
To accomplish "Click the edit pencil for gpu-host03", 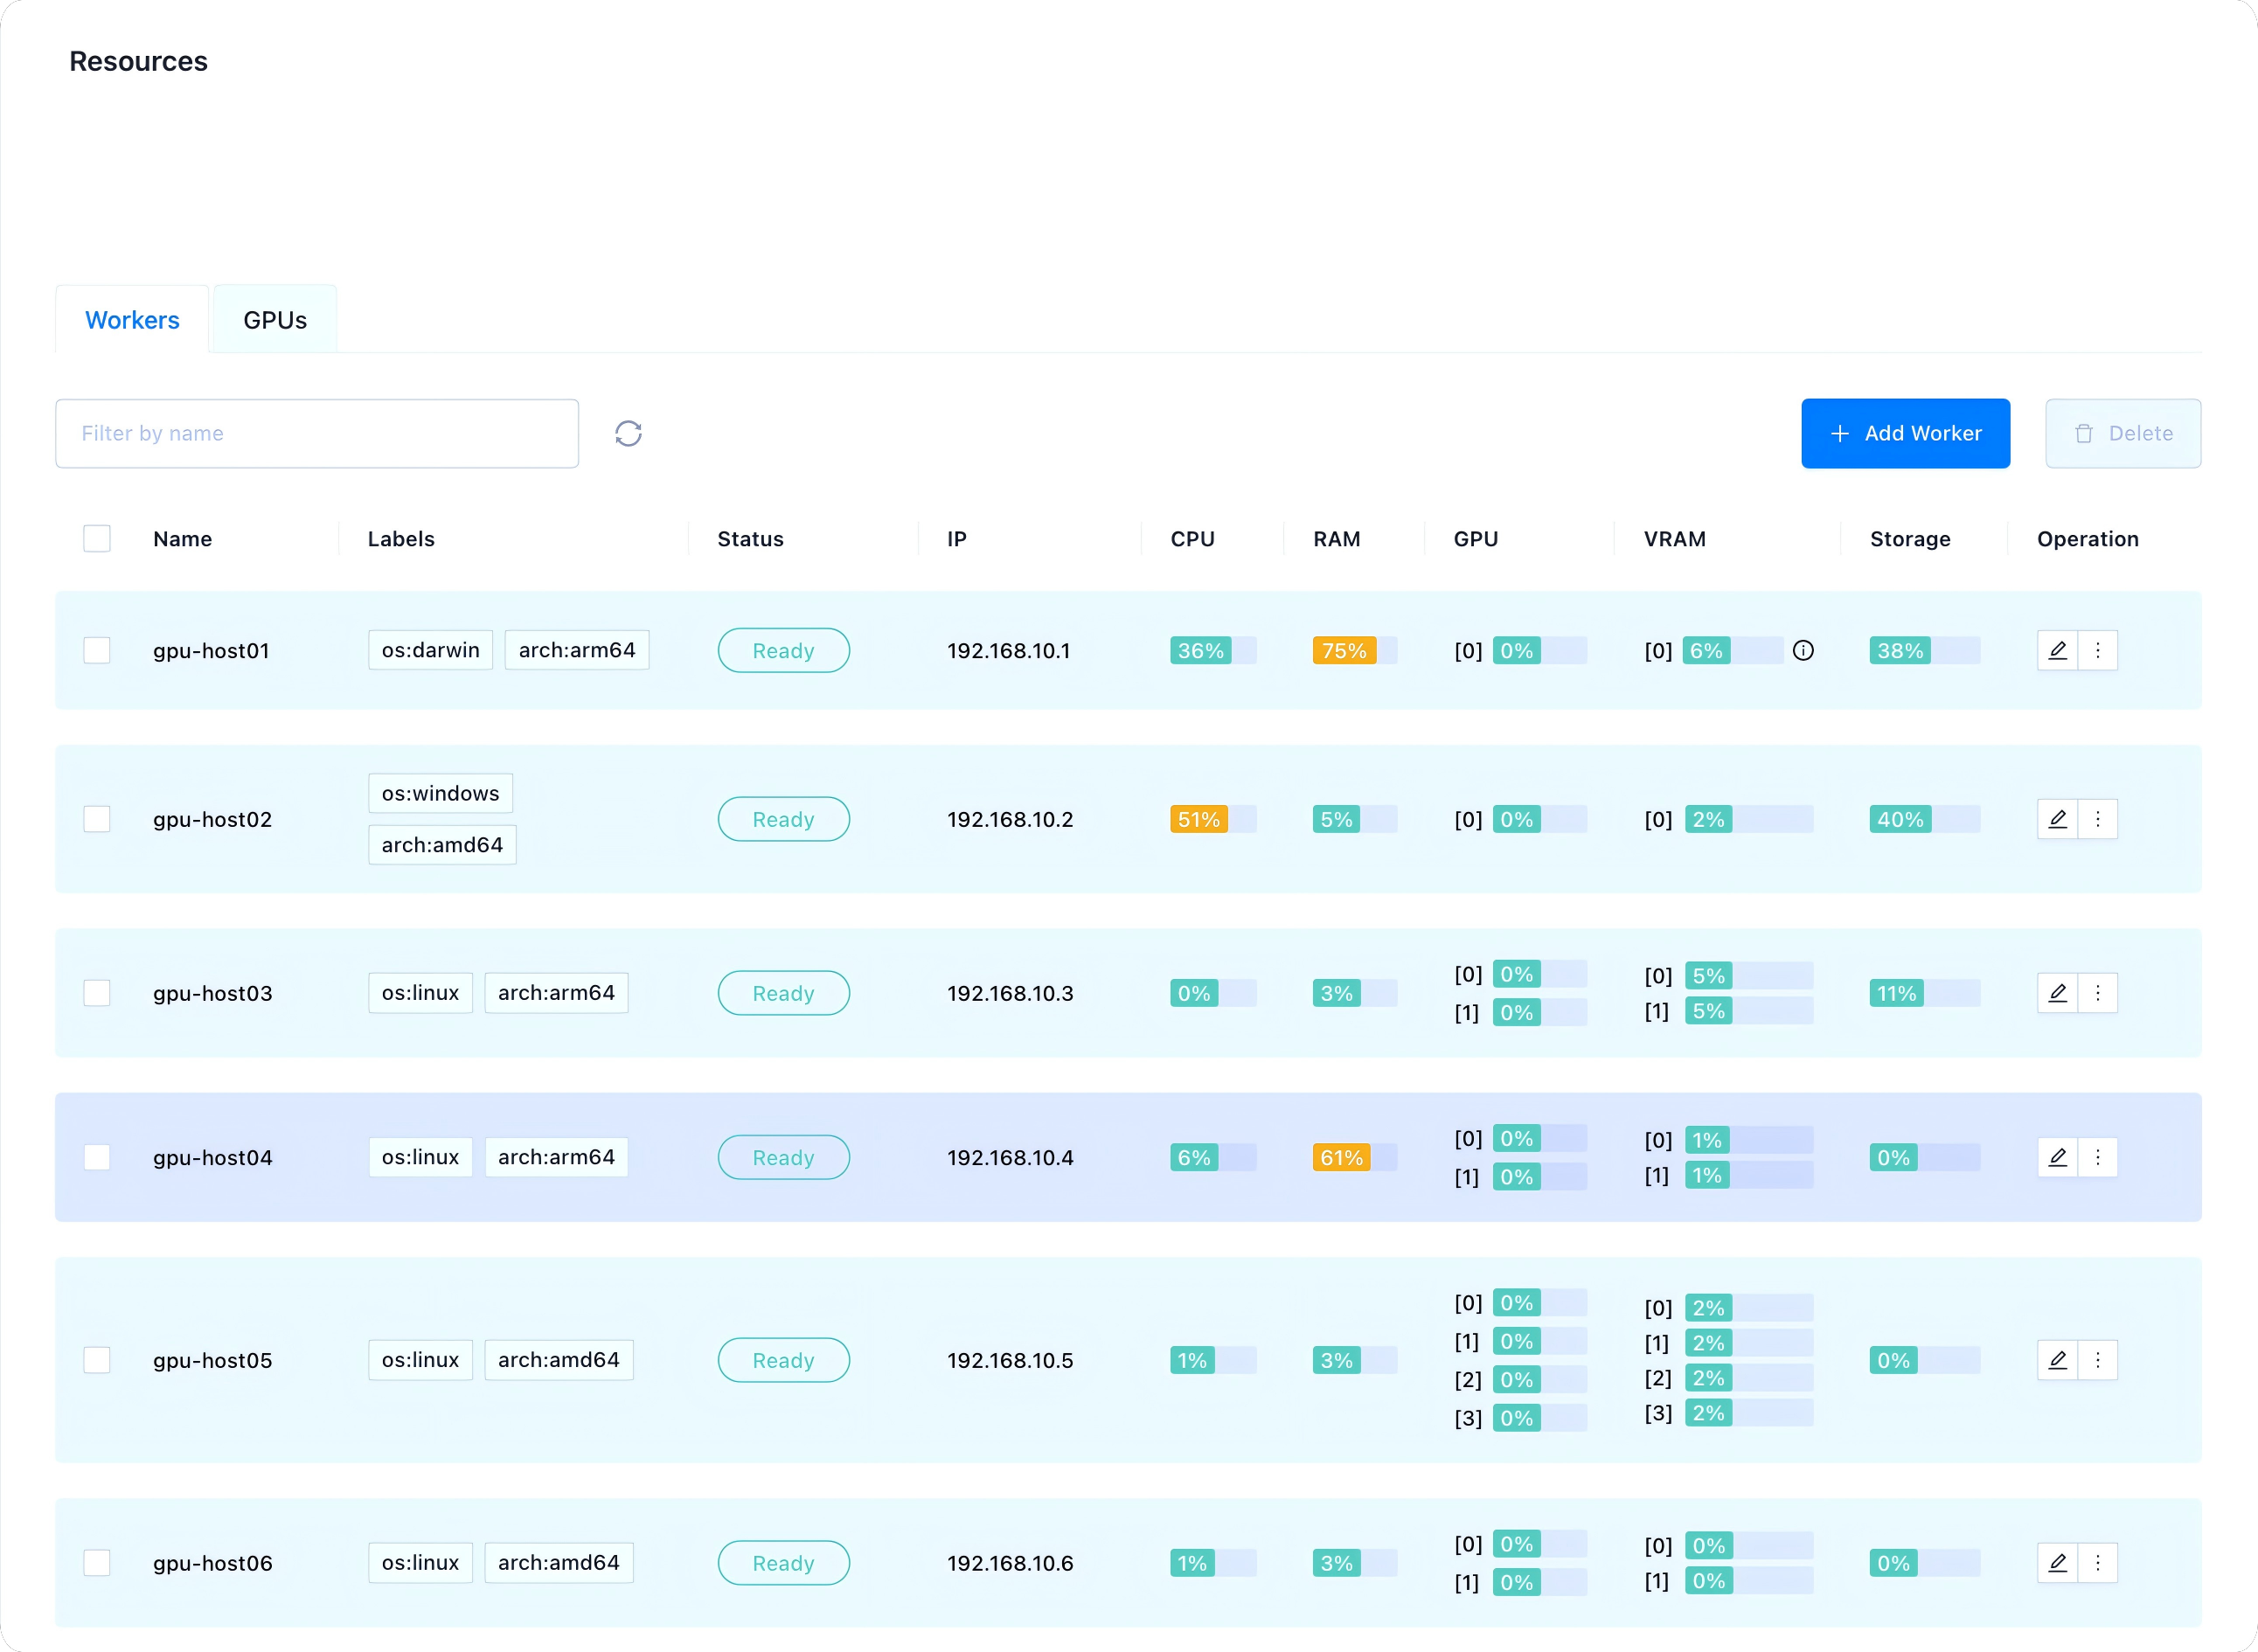I will [x=2057, y=993].
